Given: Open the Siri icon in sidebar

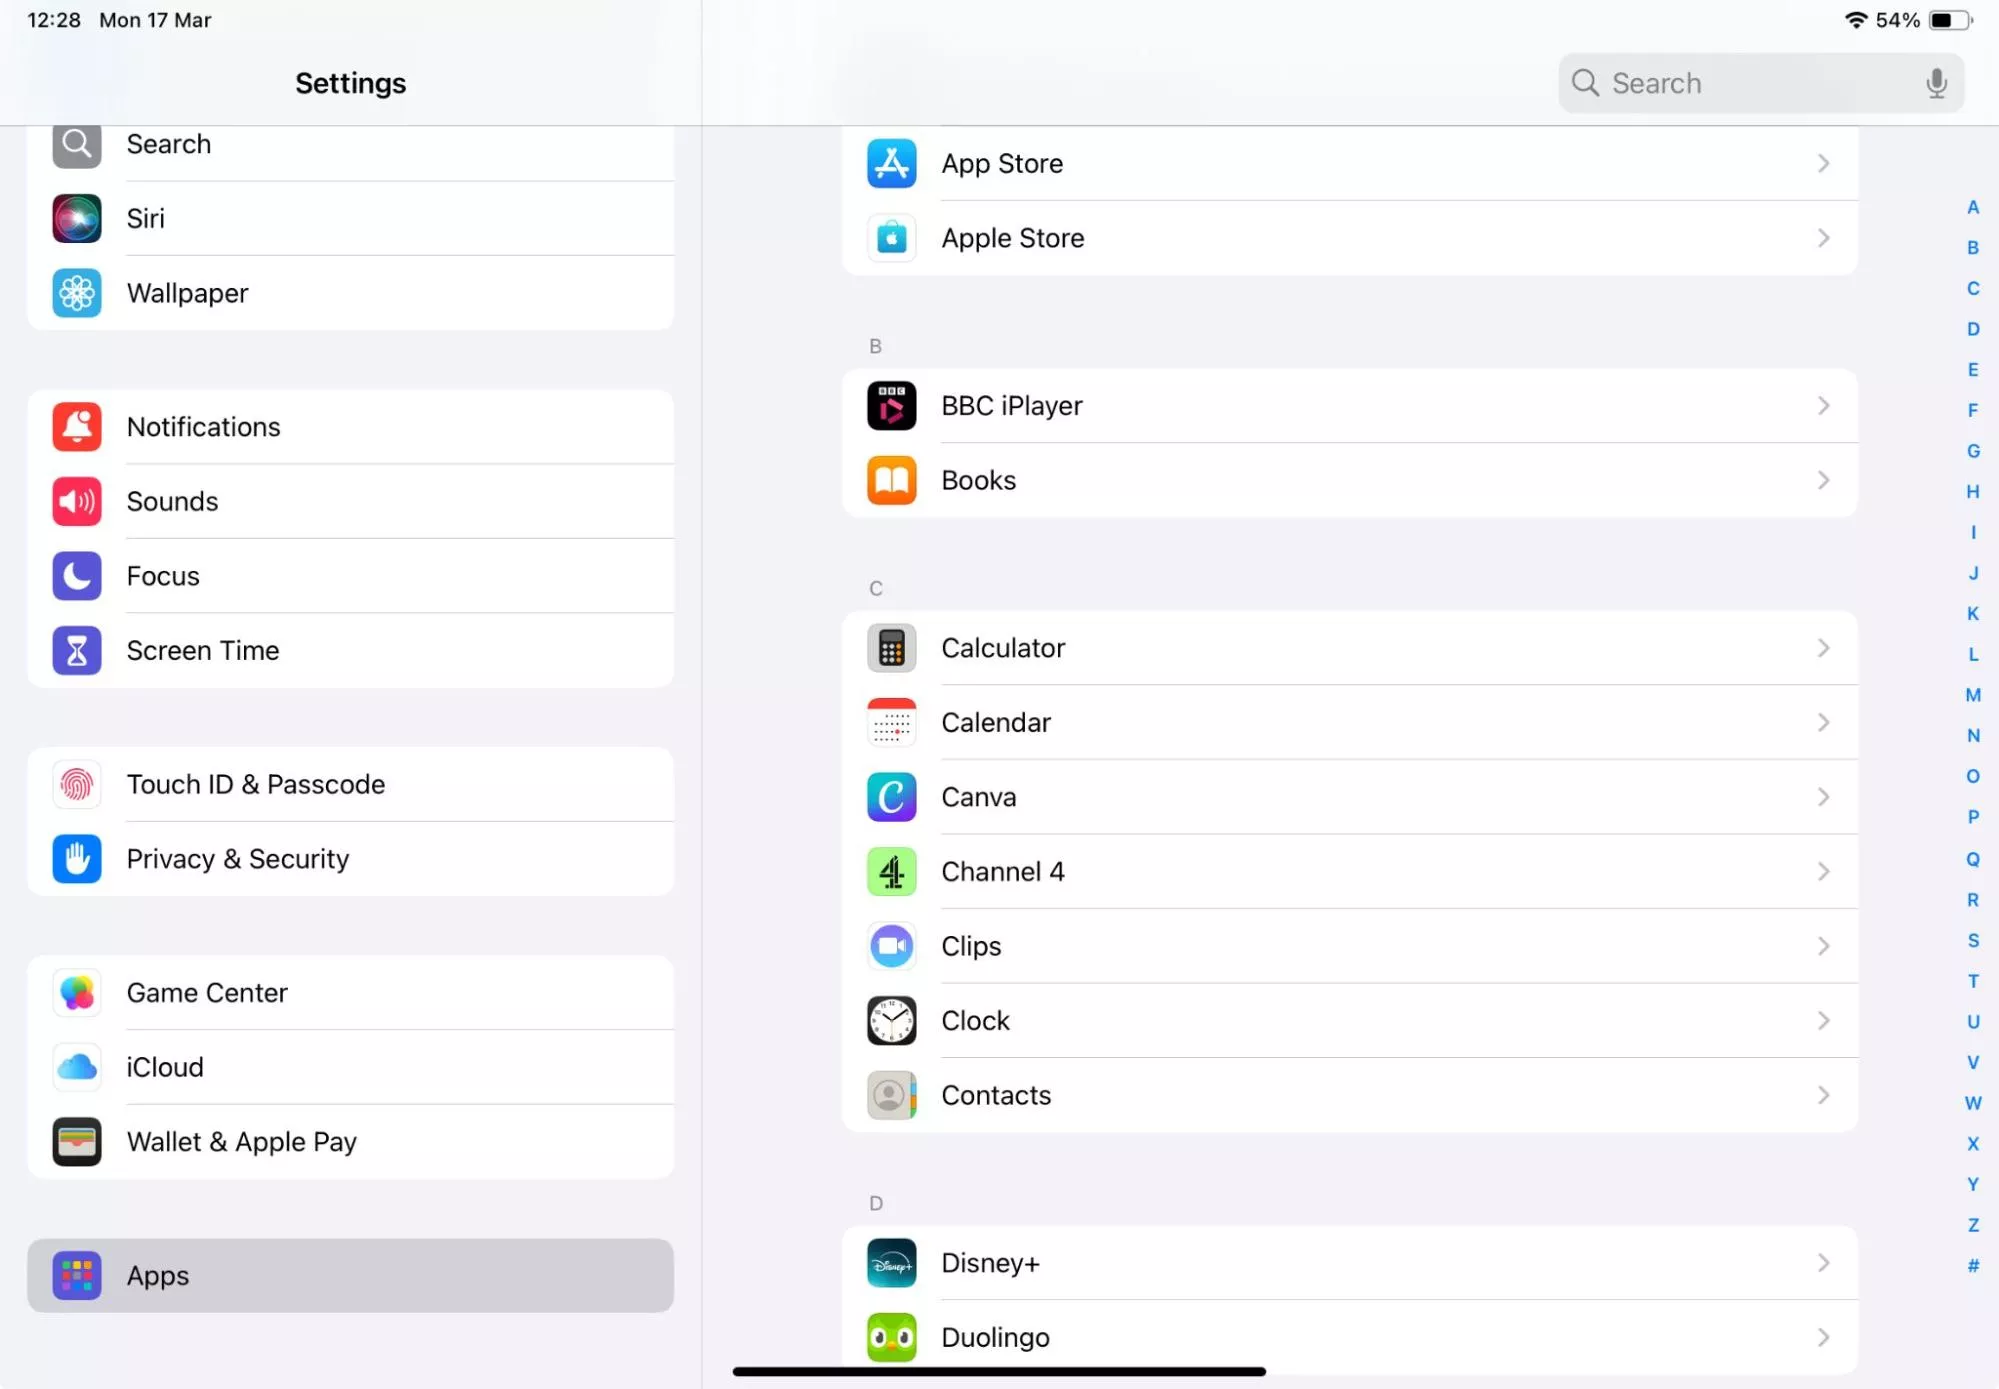Looking at the screenshot, I should (x=77, y=219).
